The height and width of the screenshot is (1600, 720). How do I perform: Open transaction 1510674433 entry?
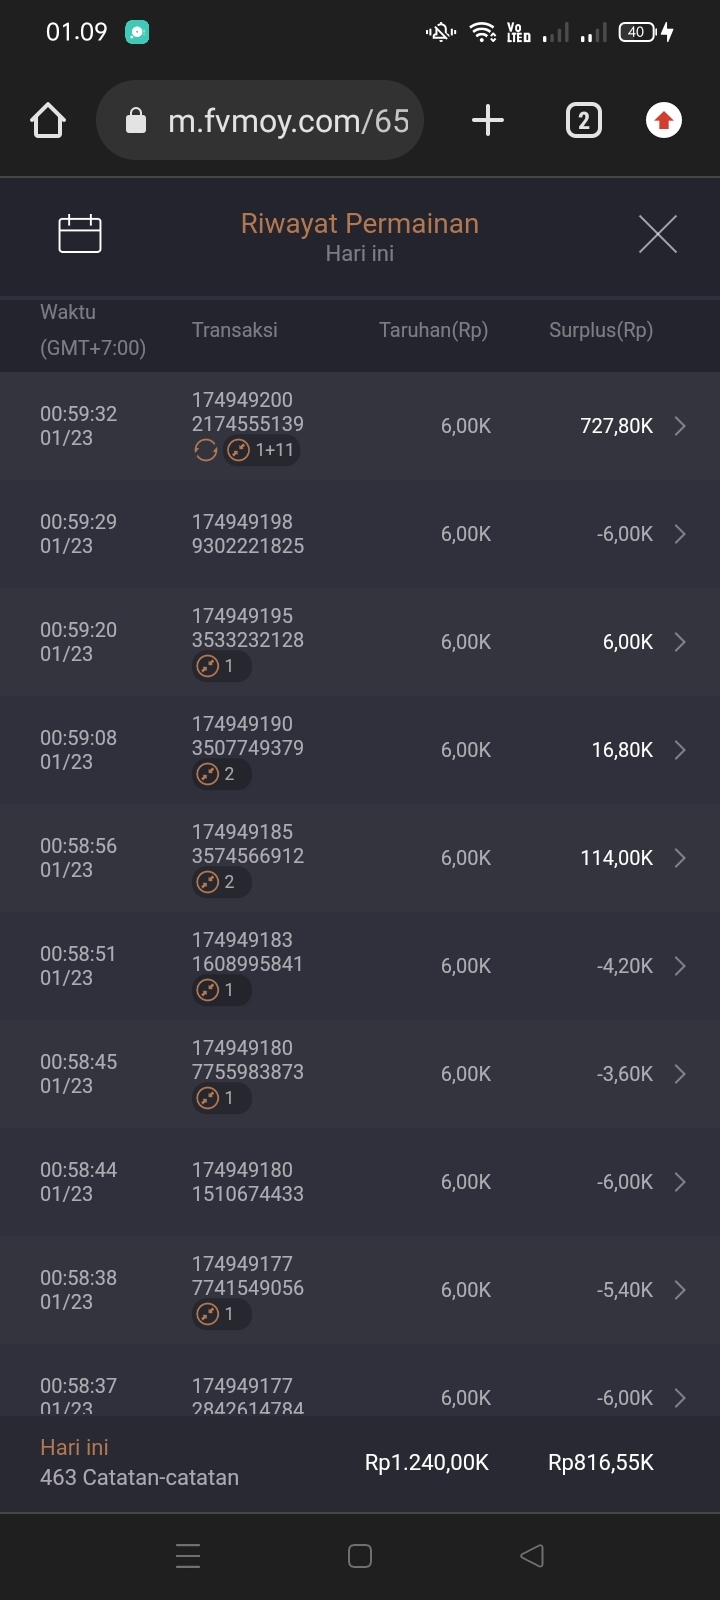(x=360, y=1182)
